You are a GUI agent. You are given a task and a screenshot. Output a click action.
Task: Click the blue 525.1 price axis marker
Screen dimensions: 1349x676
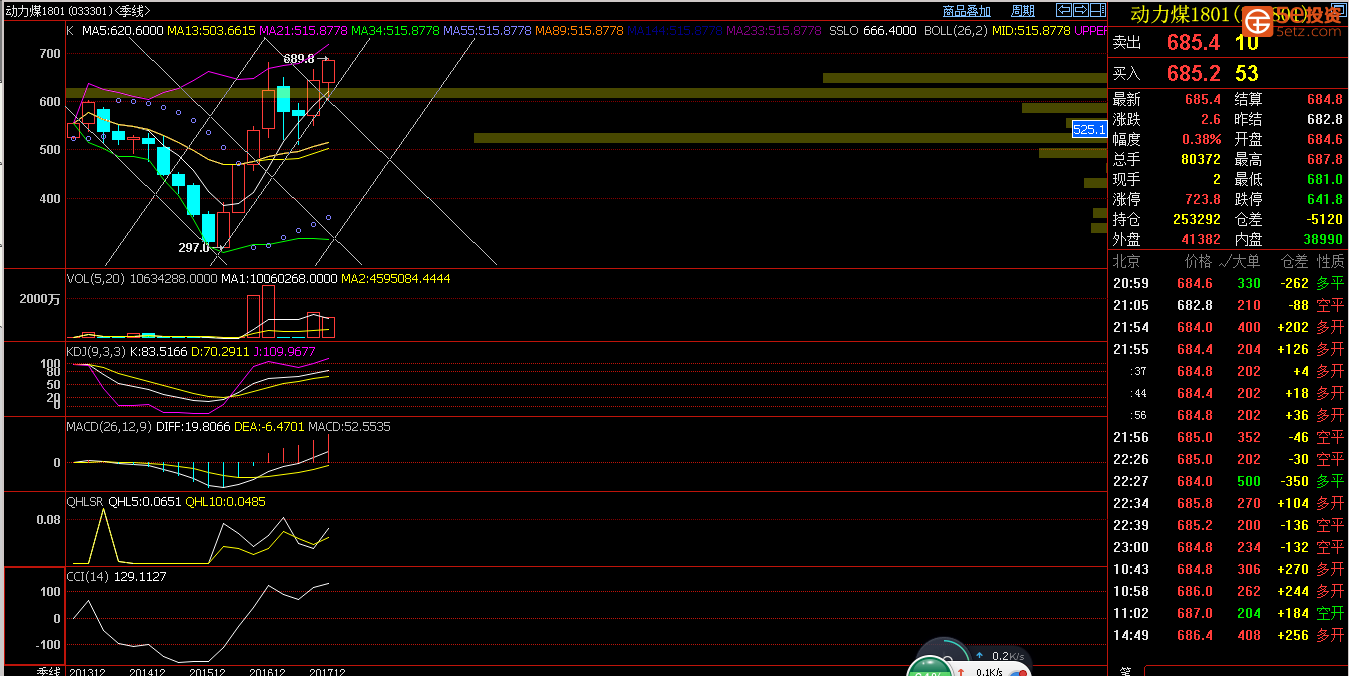[x=1089, y=129]
